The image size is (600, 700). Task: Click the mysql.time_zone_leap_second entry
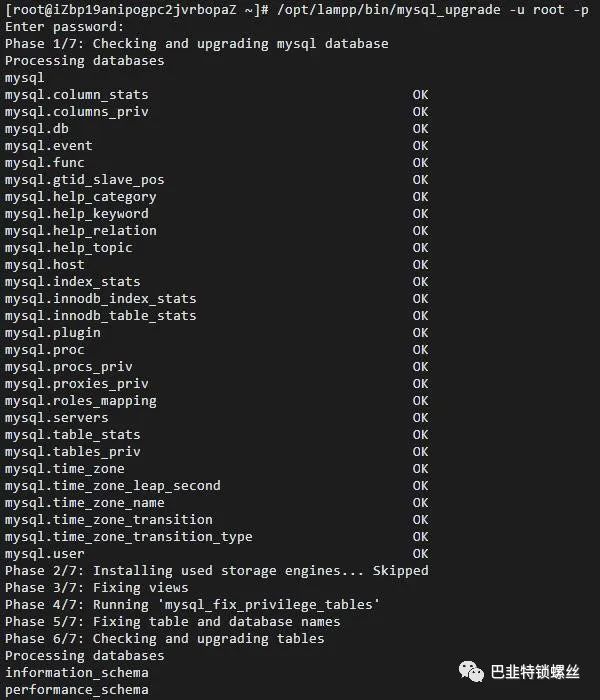click(x=112, y=486)
